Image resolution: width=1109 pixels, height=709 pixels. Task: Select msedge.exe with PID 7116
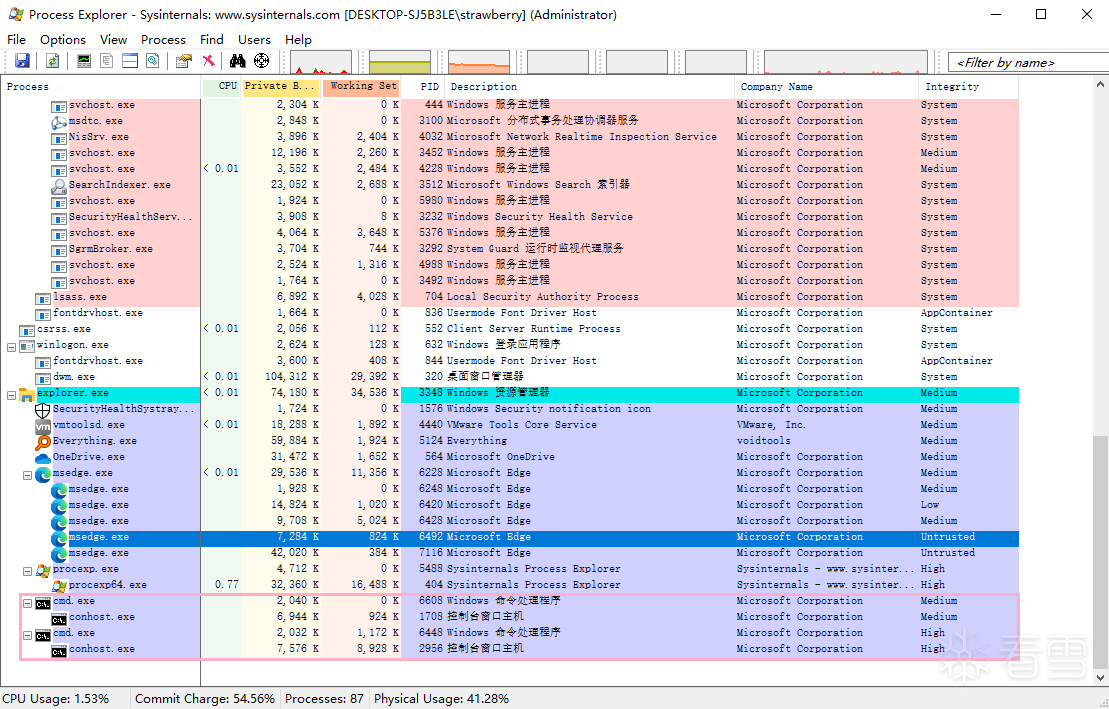click(509, 553)
